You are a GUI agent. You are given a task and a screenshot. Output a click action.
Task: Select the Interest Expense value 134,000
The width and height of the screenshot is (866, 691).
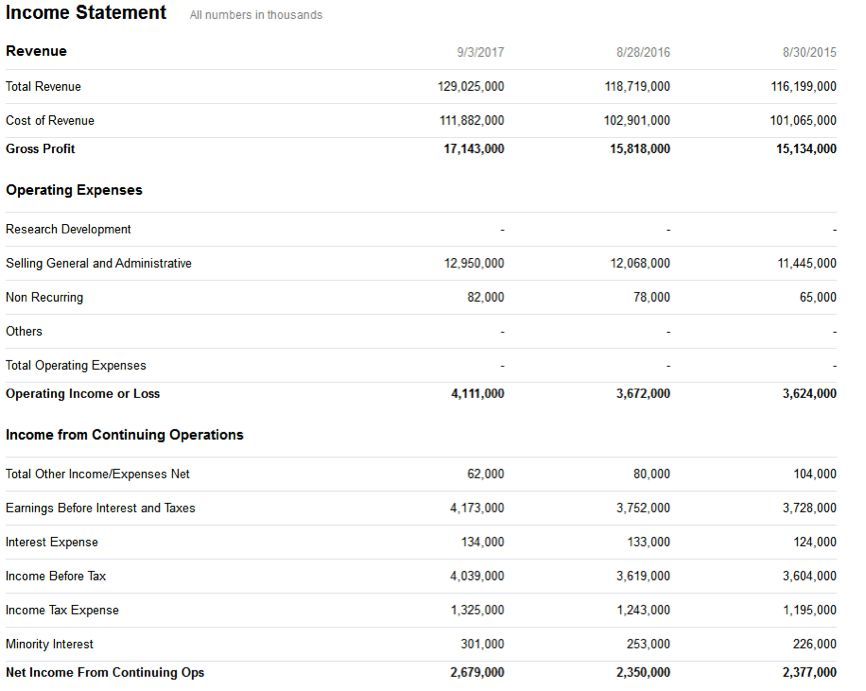click(483, 542)
